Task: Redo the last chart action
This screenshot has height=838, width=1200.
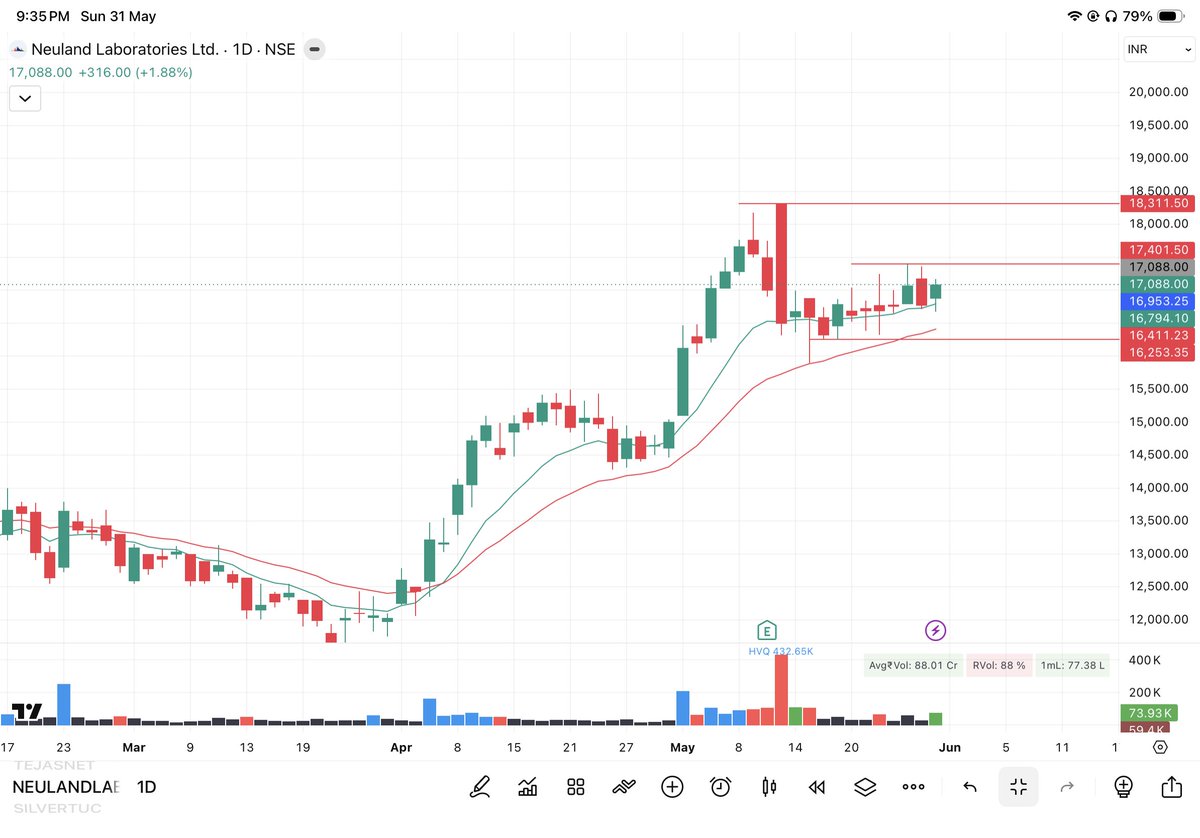Action: (x=1067, y=787)
